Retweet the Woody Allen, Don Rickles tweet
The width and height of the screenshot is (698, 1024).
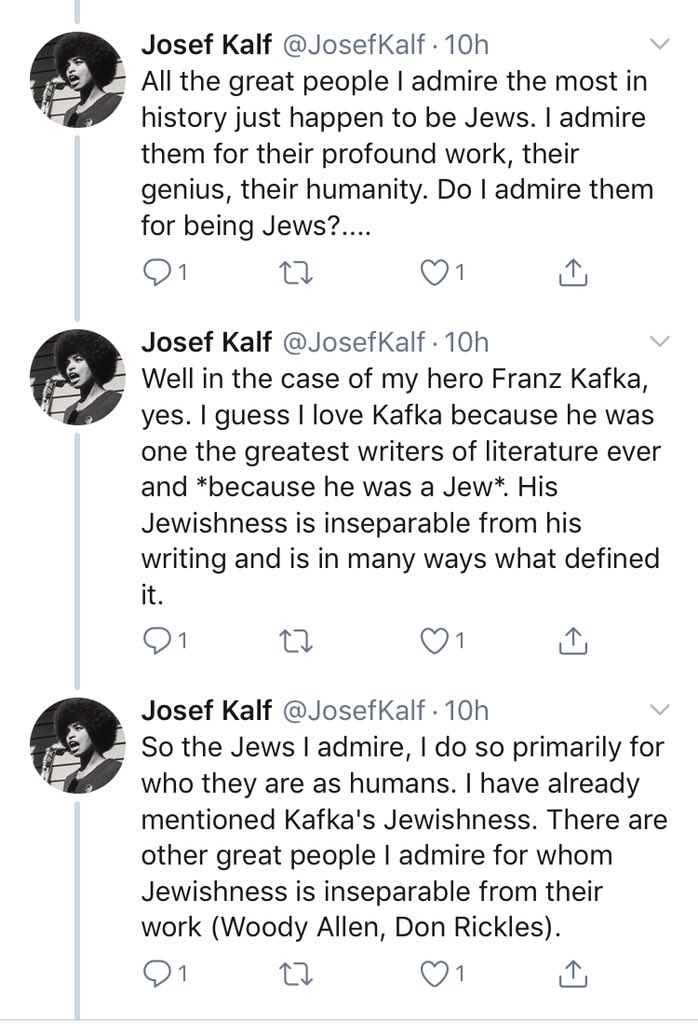pyautogui.click(x=296, y=974)
